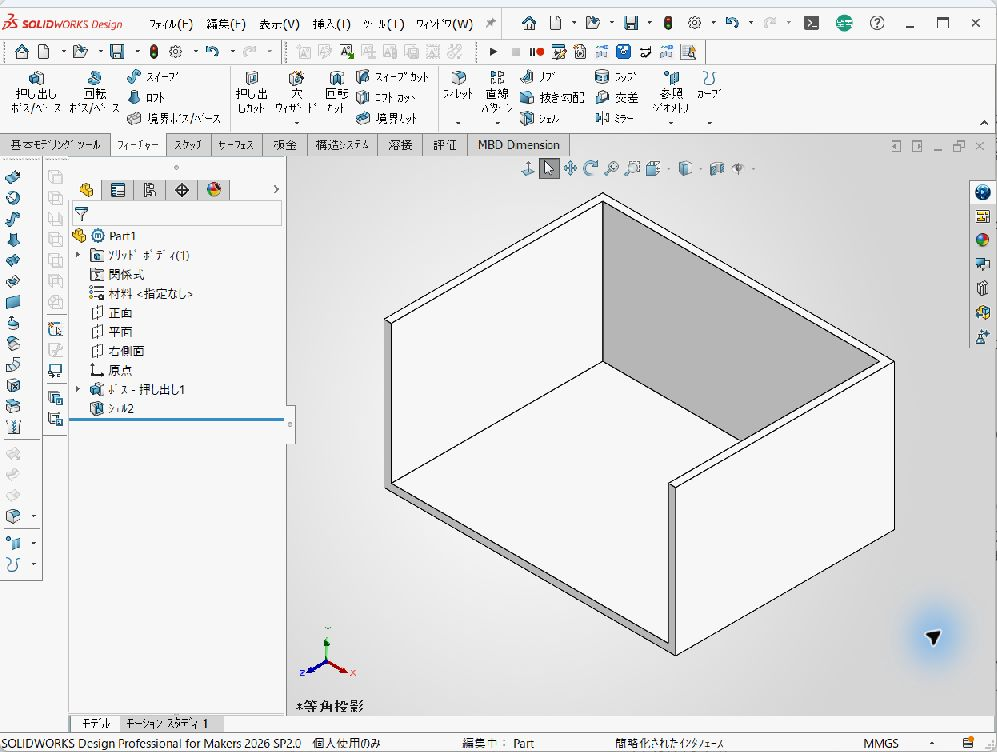Open the DisplayManager color ball tab

click(x=214, y=189)
